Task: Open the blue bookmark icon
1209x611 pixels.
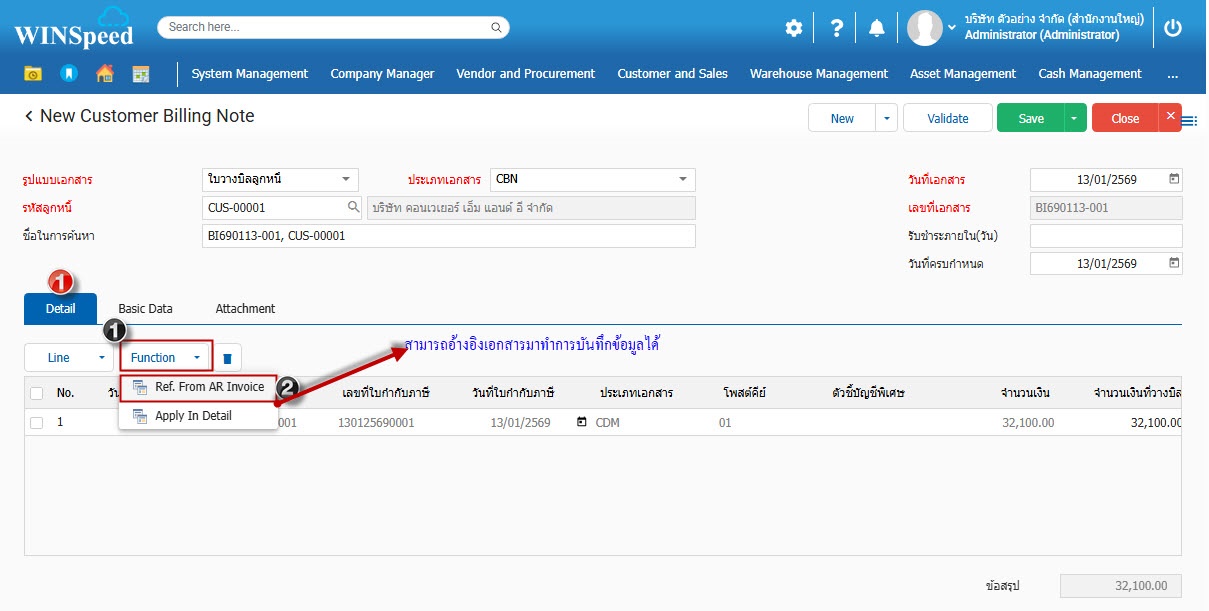Action: (x=69, y=74)
